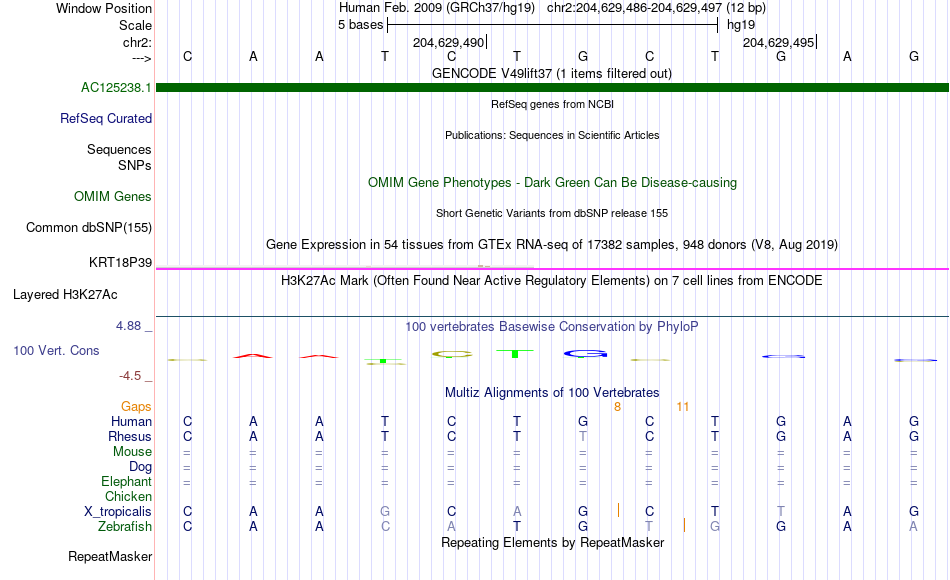The image size is (950, 580).
Task: Click the olive C PhyloP conservation glyph
Action: 451,355
